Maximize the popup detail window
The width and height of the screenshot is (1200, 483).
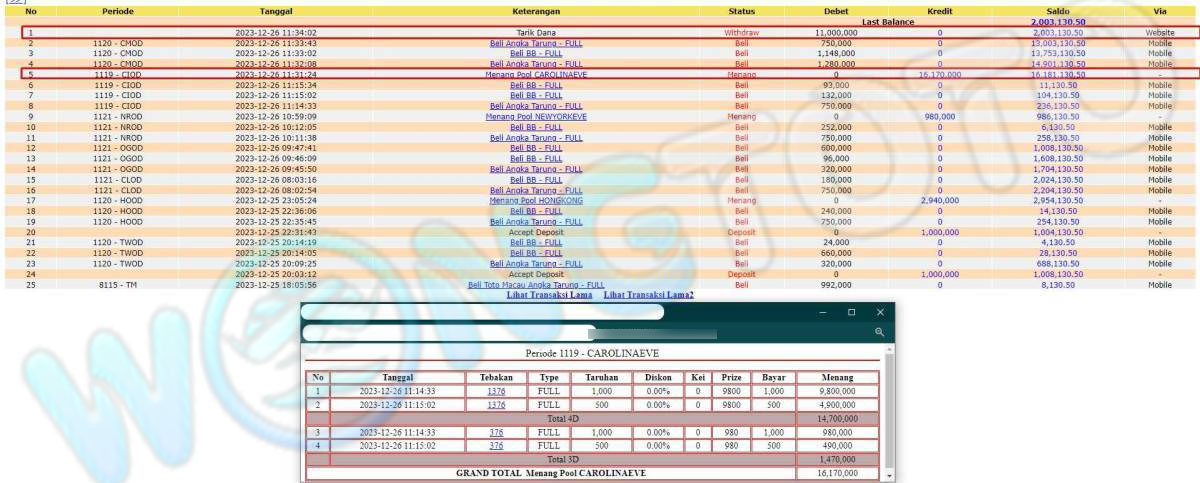851,312
